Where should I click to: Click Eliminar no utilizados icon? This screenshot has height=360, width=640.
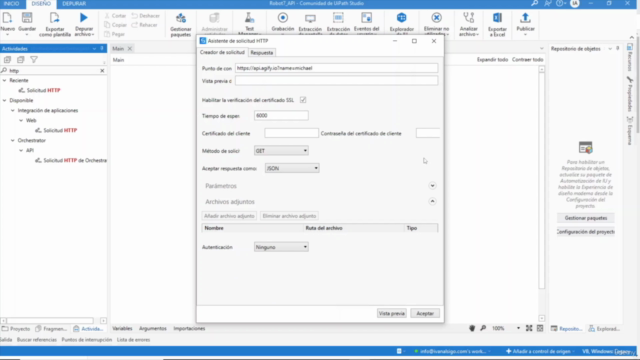[436, 18]
